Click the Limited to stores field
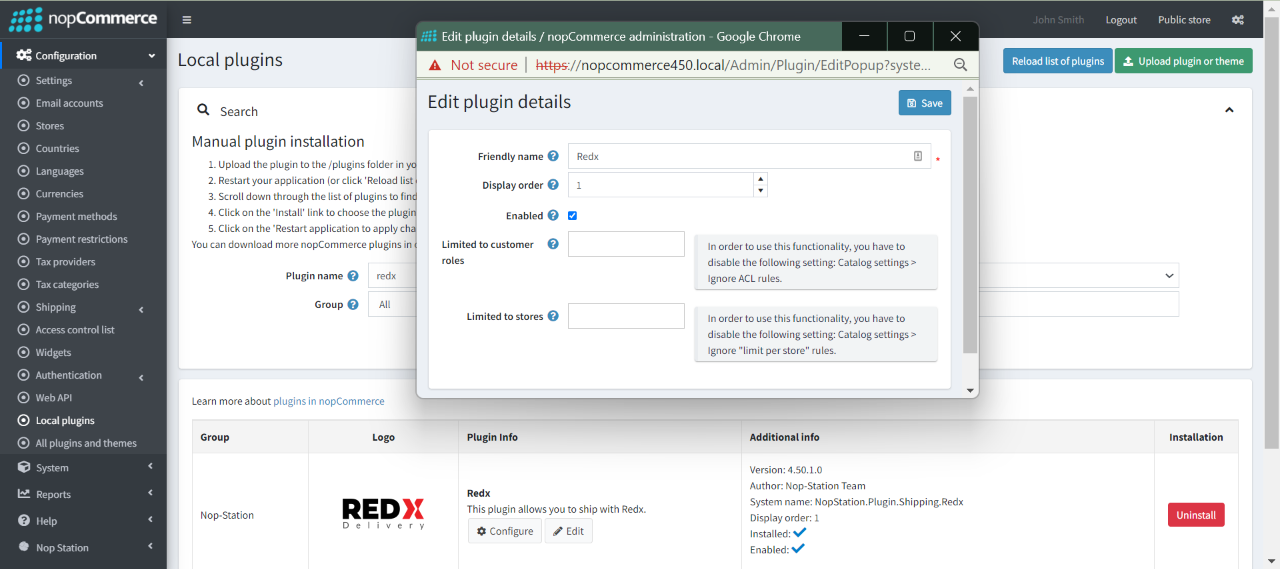Viewport: 1280px width, 569px height. 626,316
